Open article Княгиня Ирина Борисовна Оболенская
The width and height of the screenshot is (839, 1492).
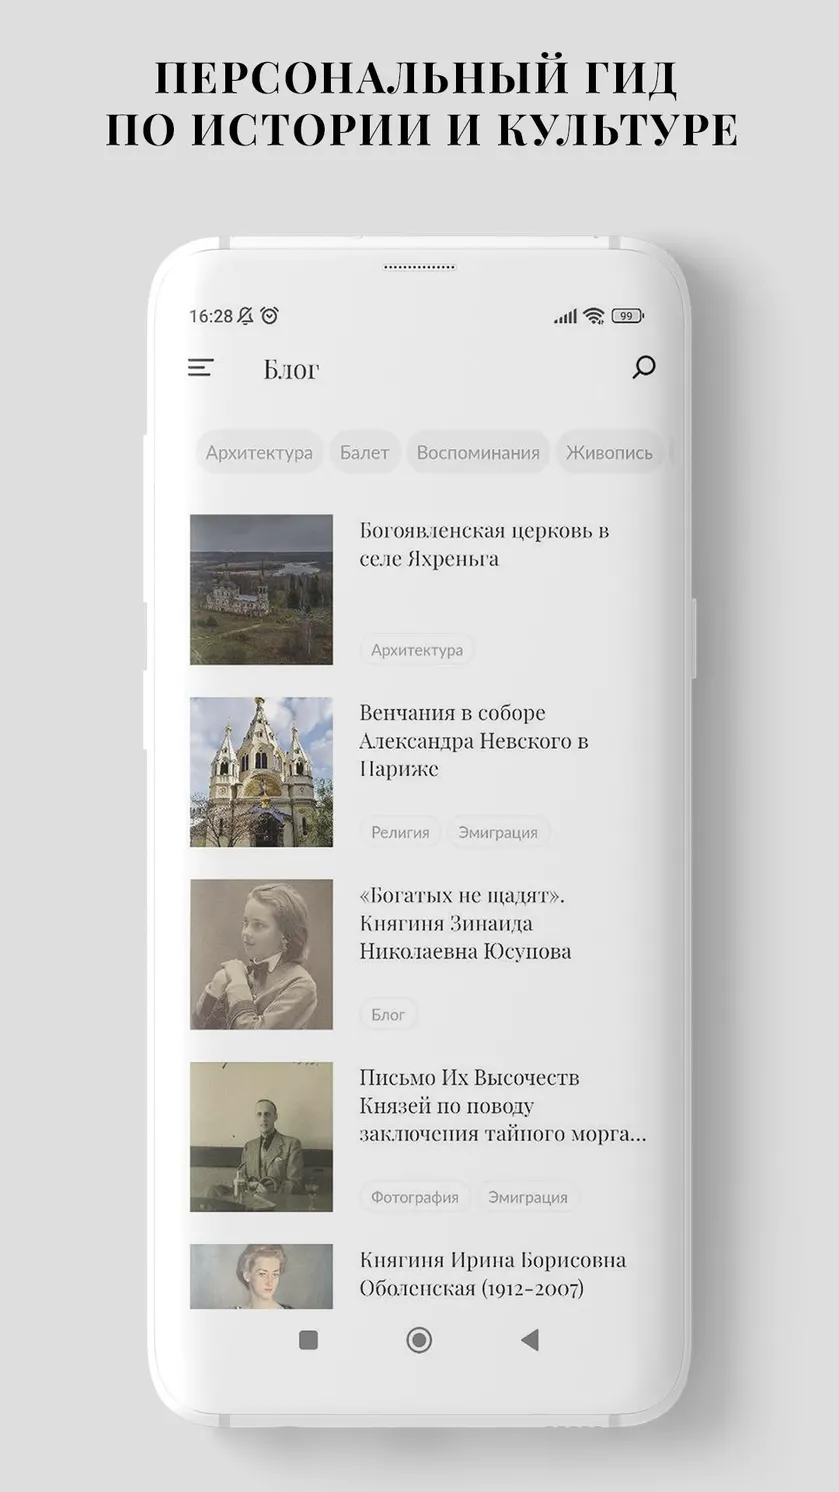point(493,1274)
